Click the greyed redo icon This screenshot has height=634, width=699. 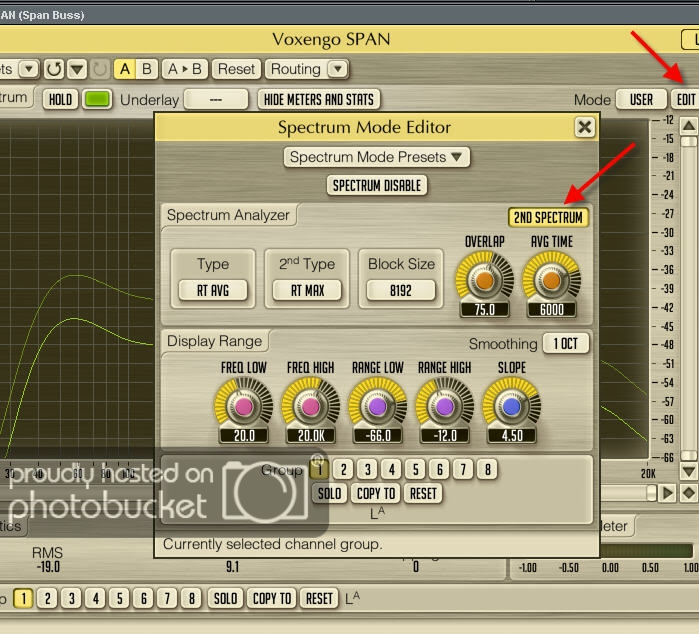tap(100, 70)
